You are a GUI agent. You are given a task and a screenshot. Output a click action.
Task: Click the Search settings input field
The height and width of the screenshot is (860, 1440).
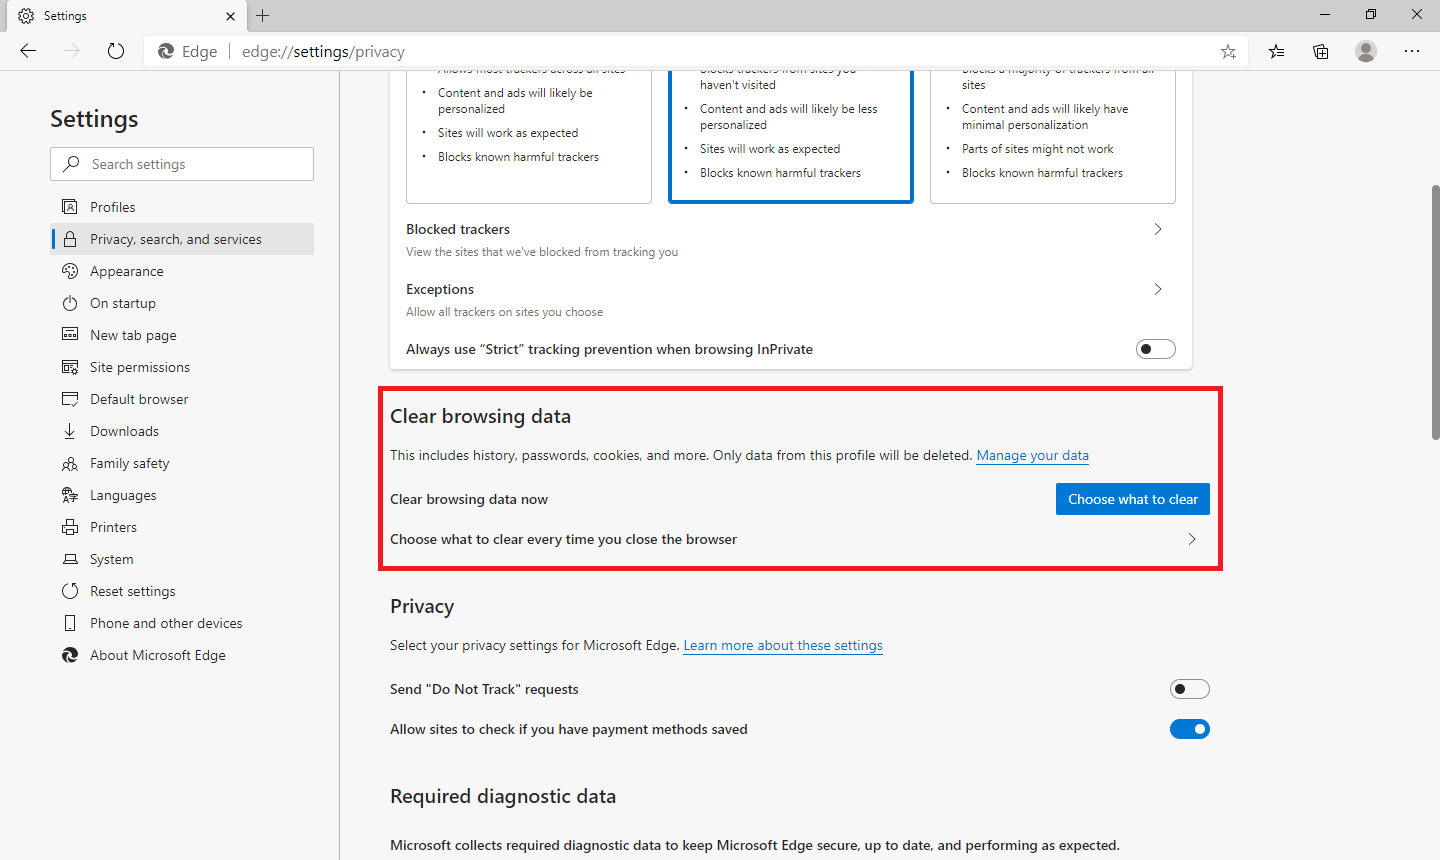point(182,164)
